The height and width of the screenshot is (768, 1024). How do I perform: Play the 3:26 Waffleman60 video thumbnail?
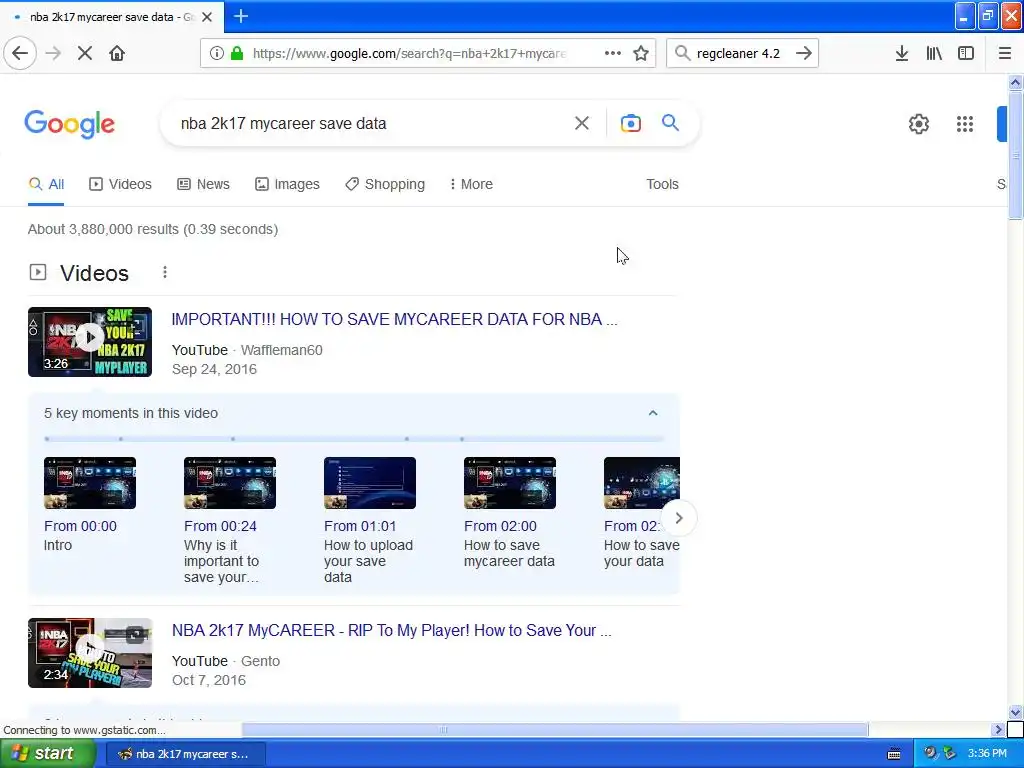90,342
